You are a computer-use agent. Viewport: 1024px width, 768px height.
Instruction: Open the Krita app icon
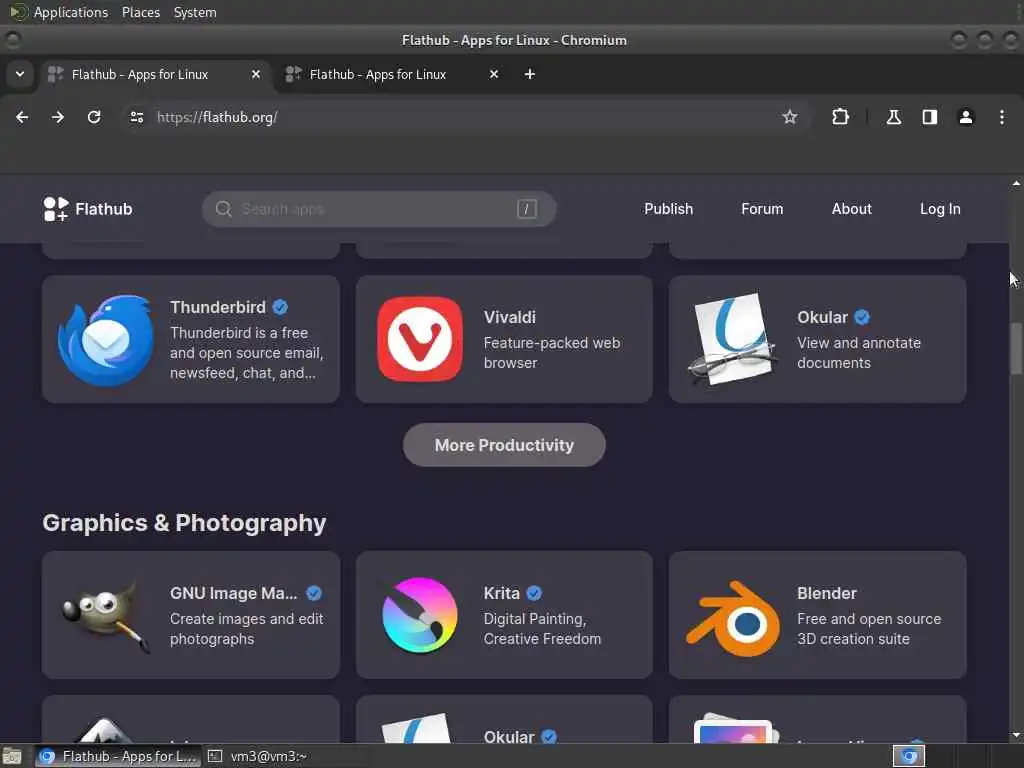pyautogui.click(x=420, y=615)
